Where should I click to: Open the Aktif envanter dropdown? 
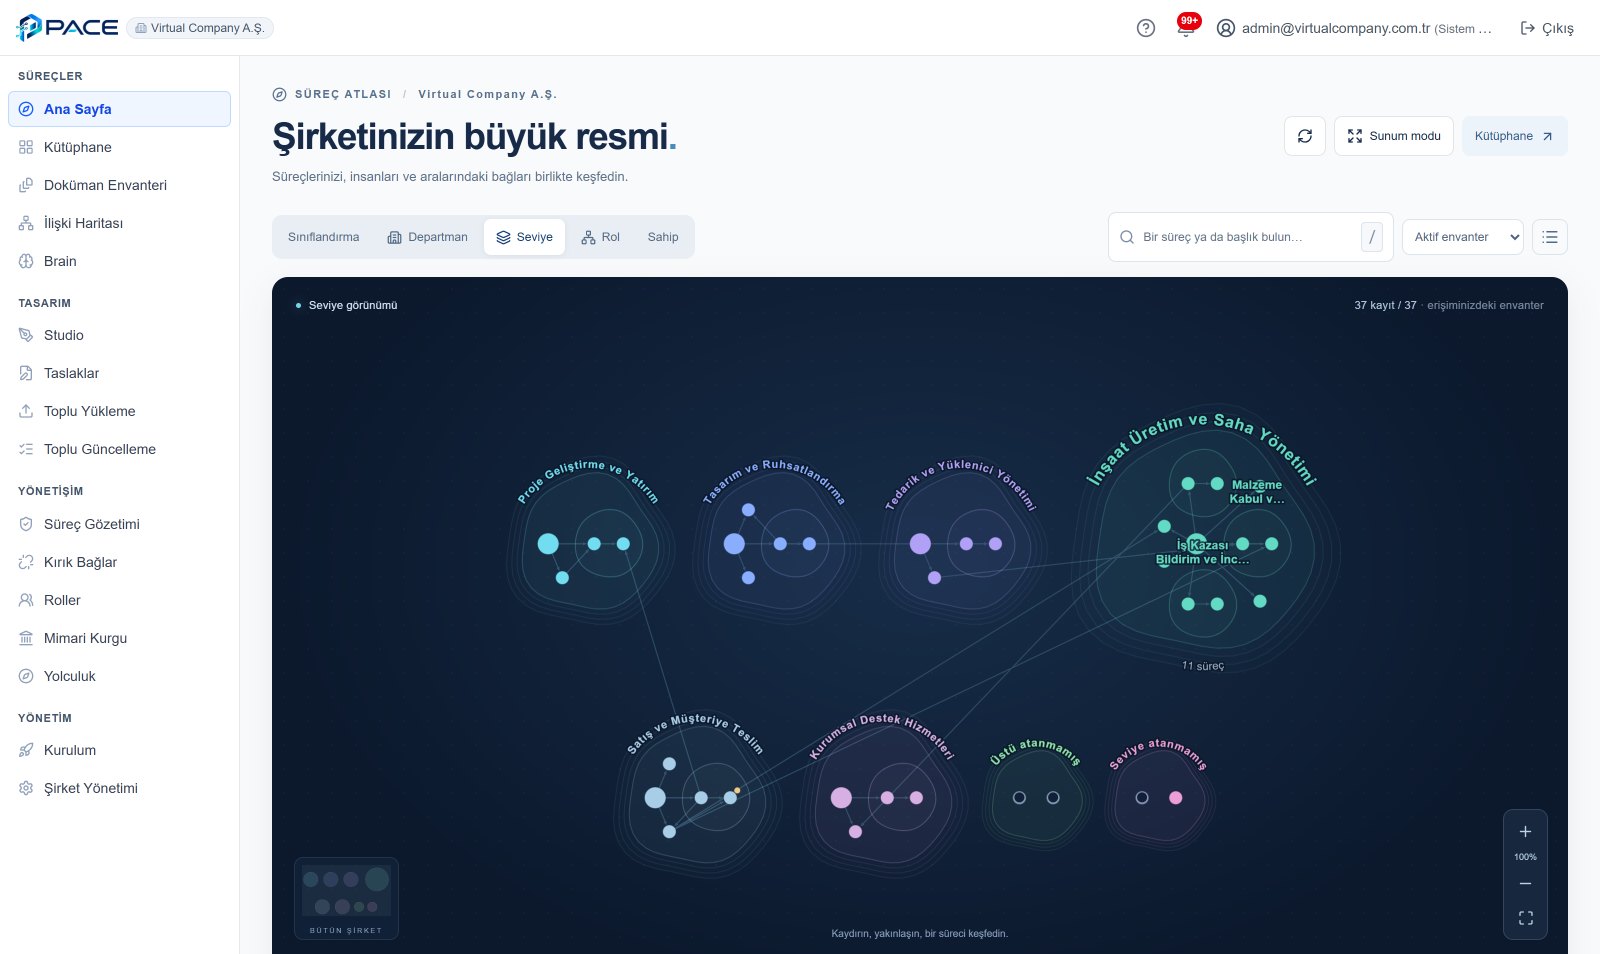point(1463,237)
